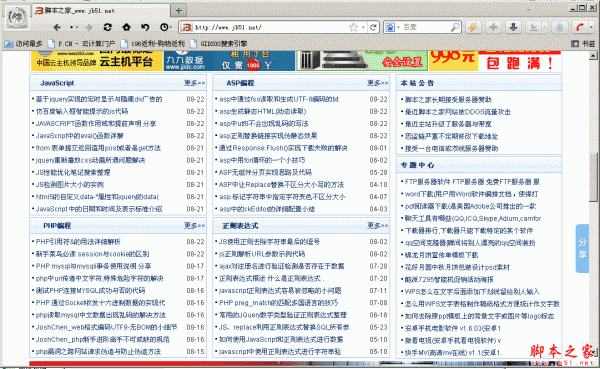Viewport: 600px width, 369px height.
Task: Click the red 包跑满 banner ad
Action: pos(520,60)
